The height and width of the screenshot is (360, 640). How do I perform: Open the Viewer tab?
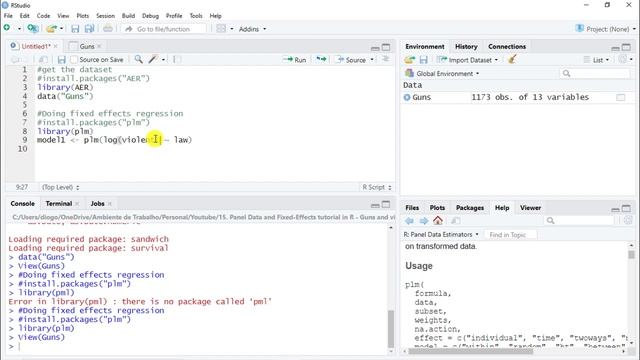pos(530,208)
